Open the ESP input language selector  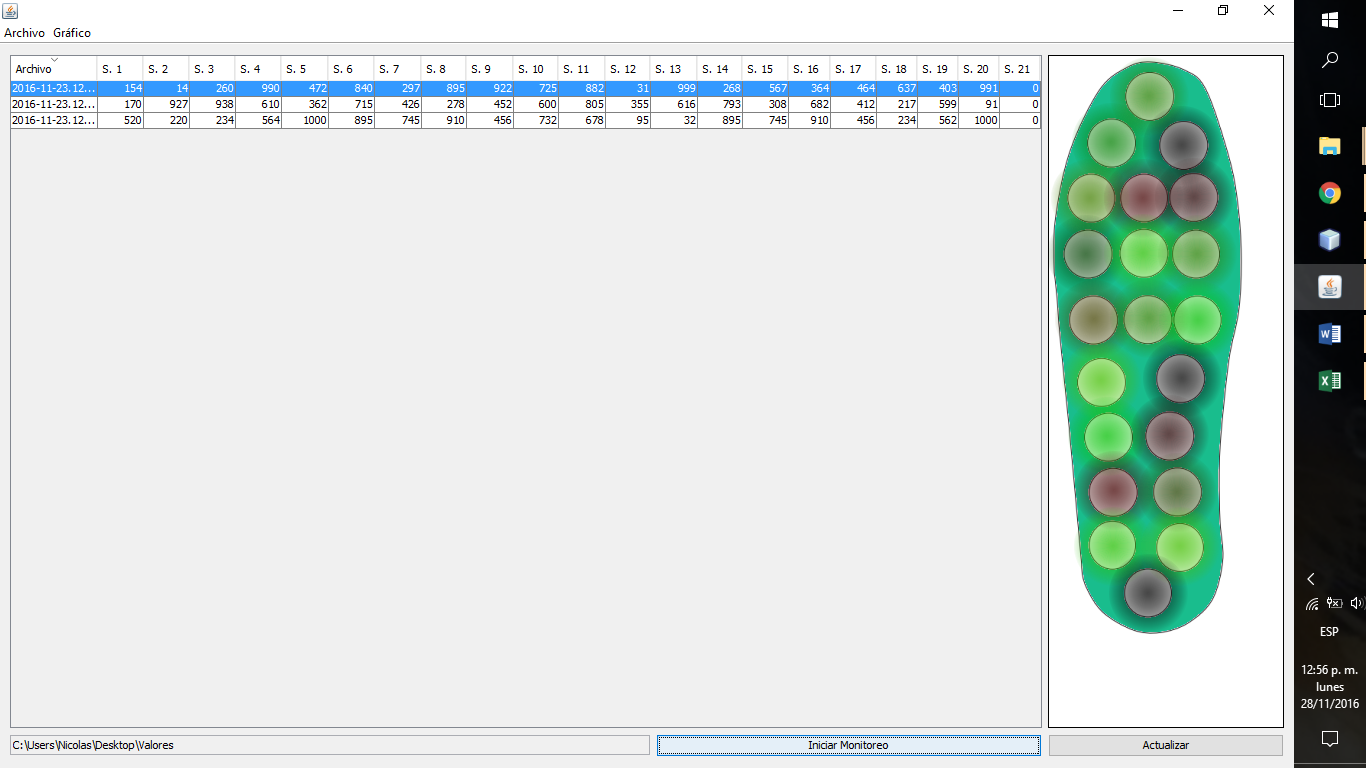pos(1329,632)
